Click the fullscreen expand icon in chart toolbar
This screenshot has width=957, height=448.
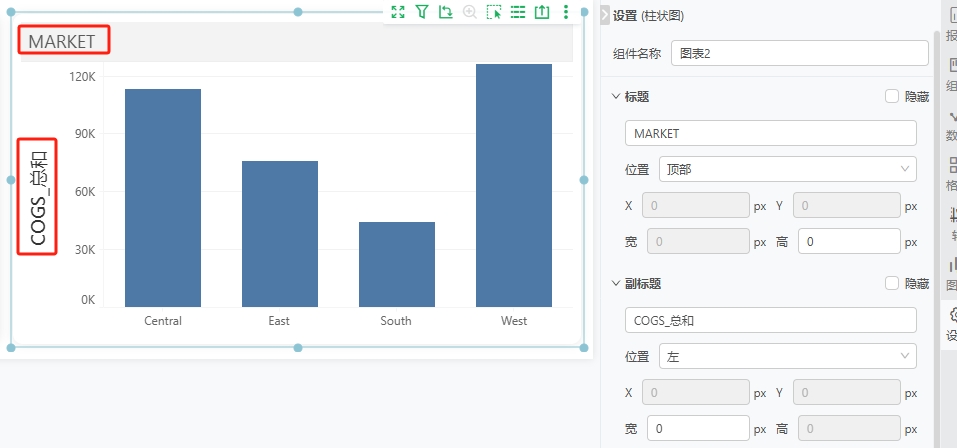(398, 12)
